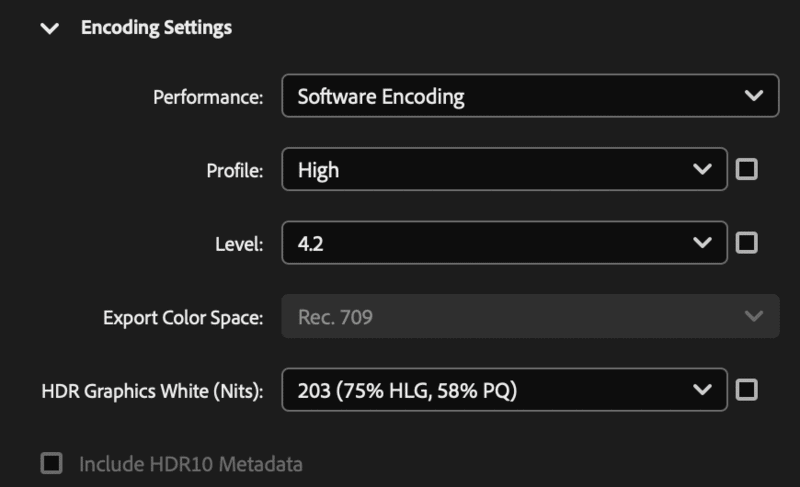Click the Export Color Space label

coord(183,318)
